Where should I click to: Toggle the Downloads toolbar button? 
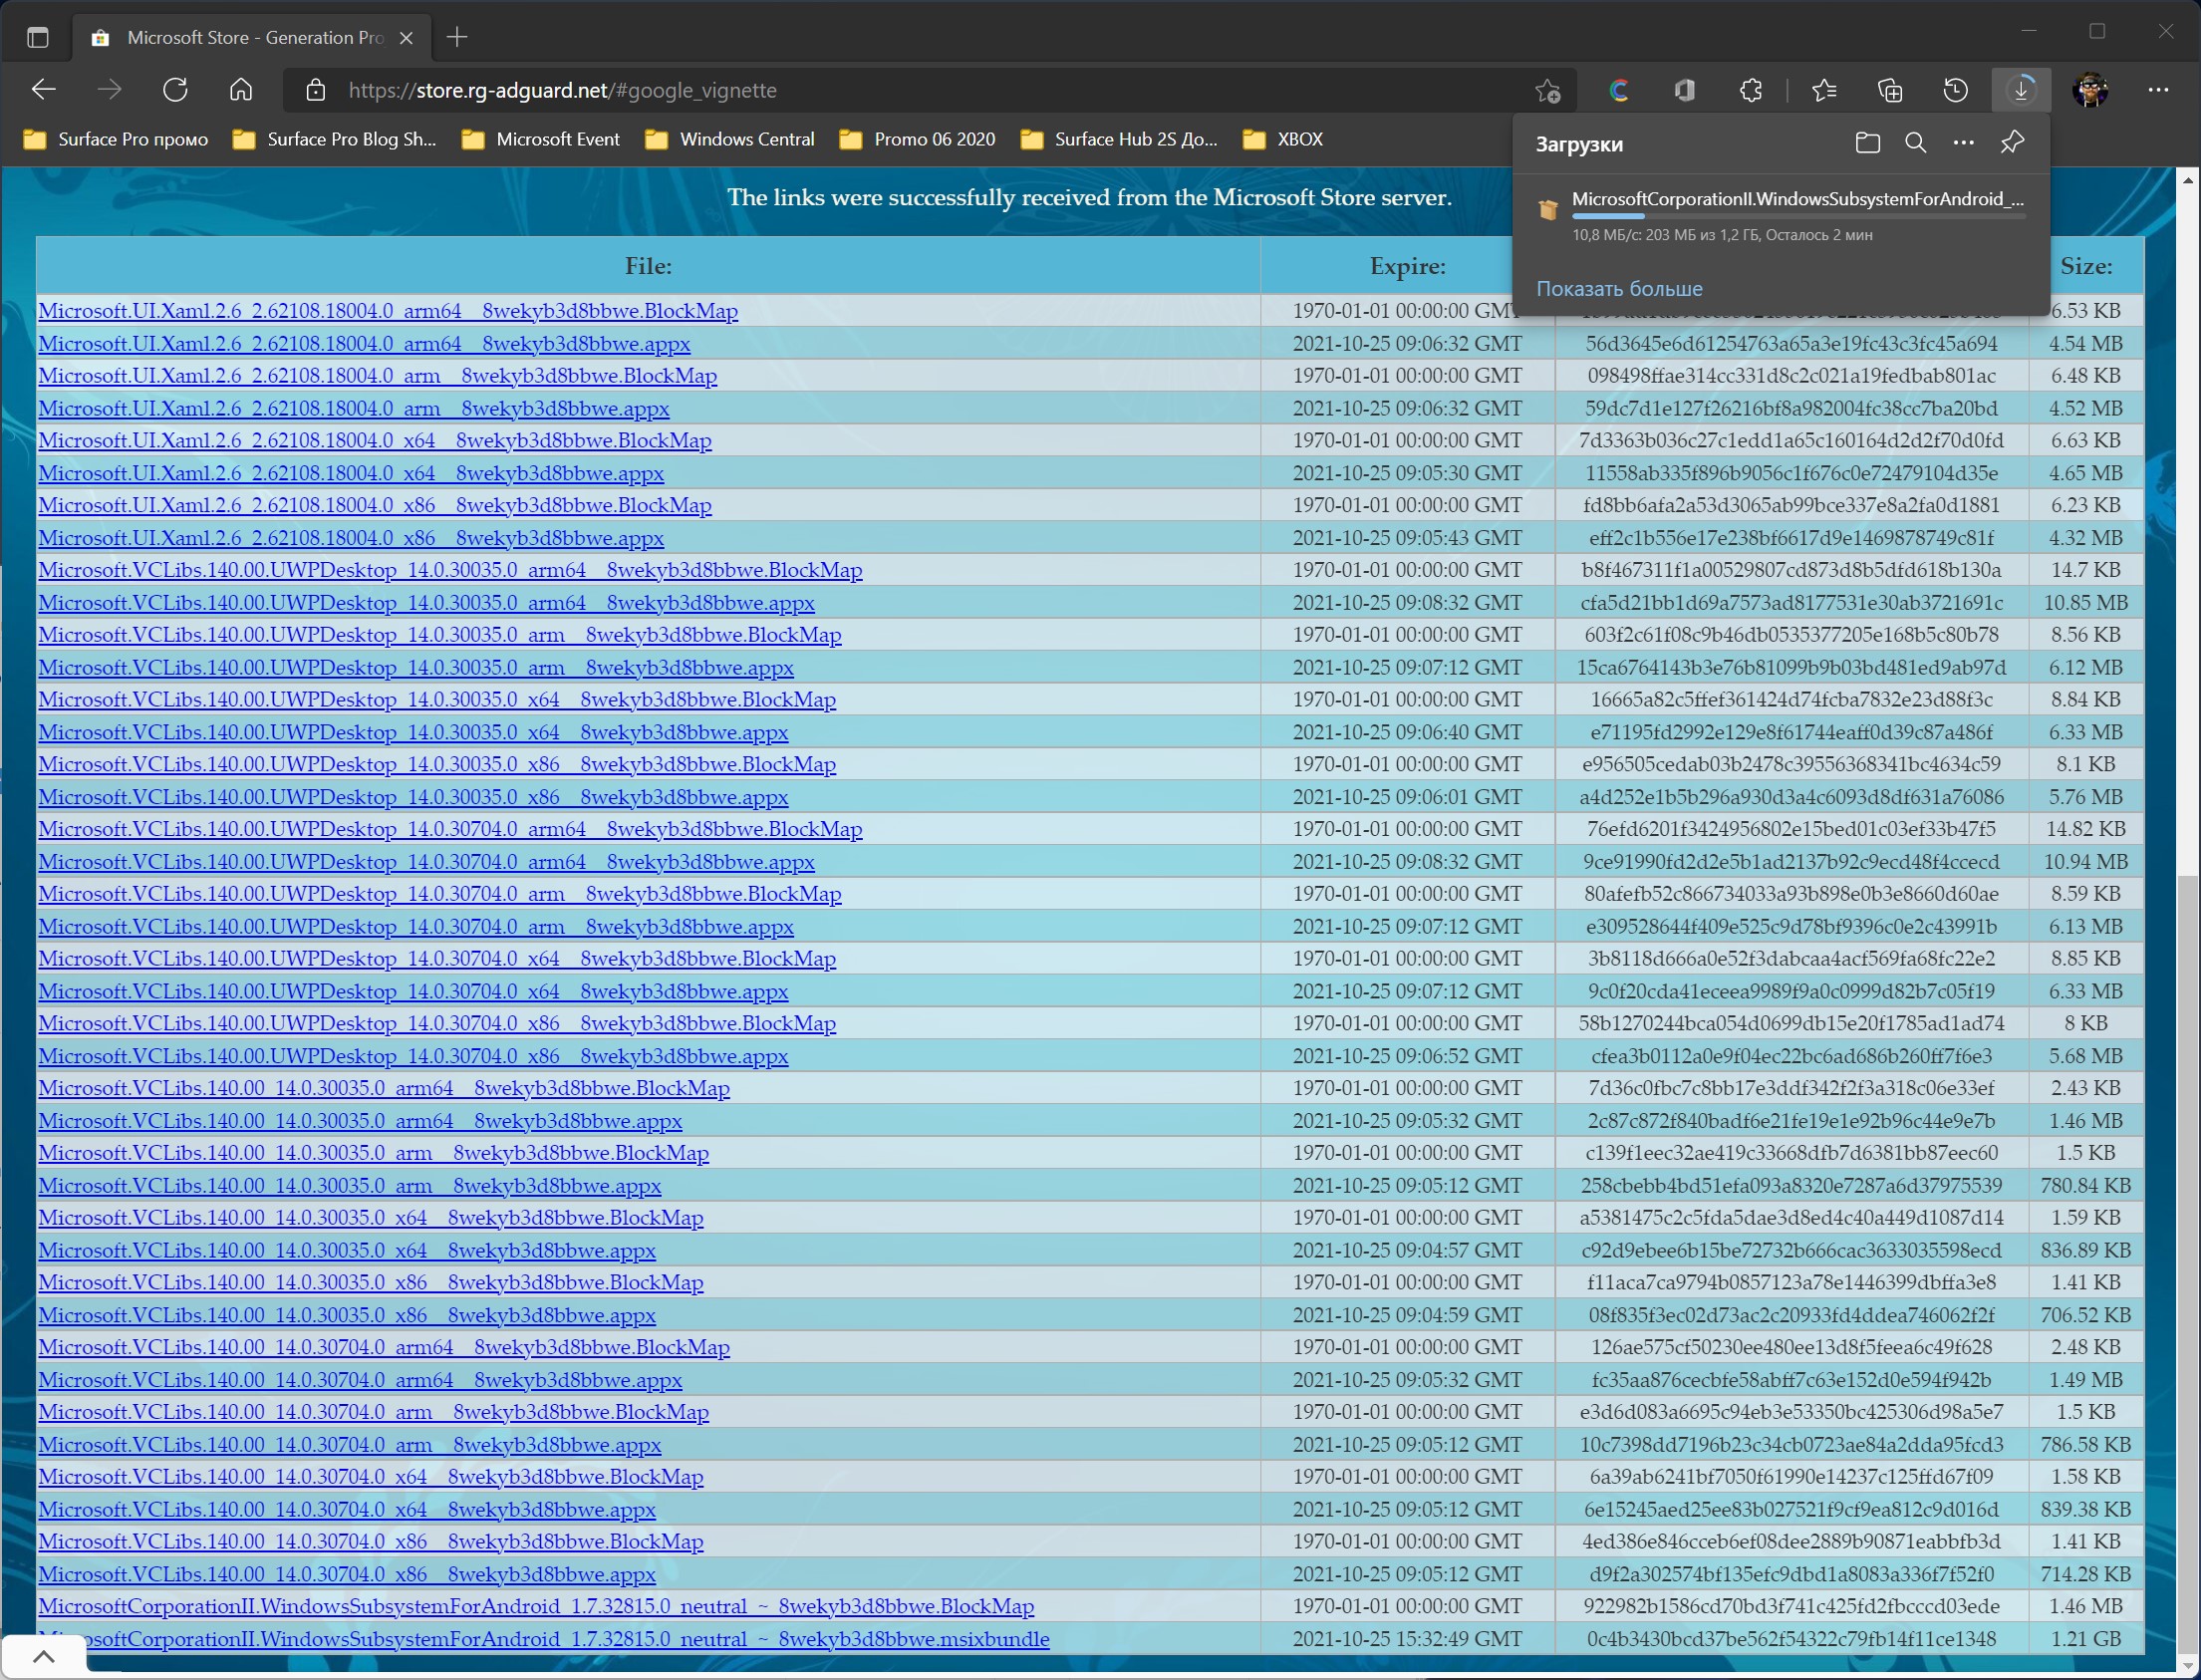2021,90
